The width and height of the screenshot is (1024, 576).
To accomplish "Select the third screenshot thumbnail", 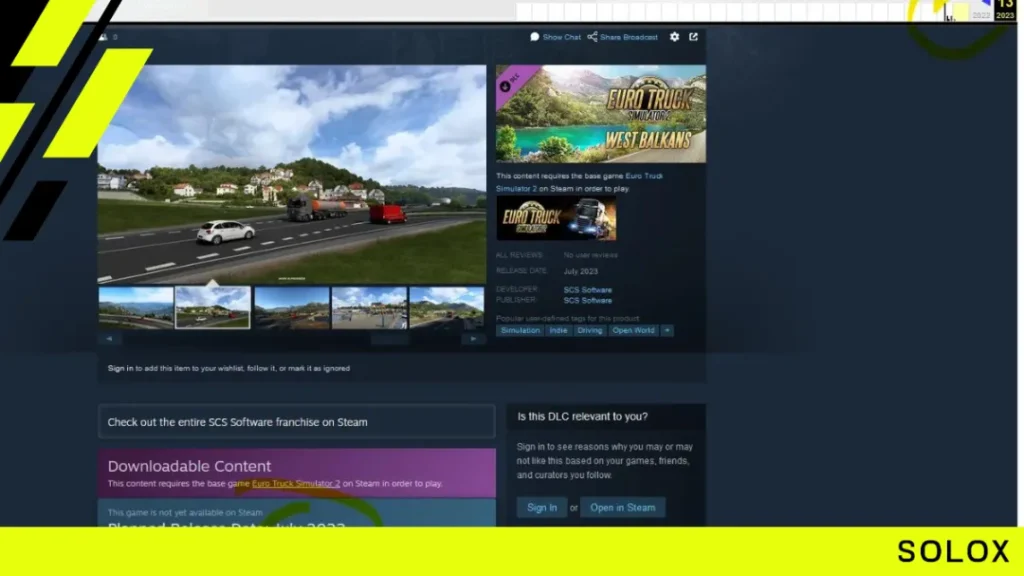I will [292, 308].
